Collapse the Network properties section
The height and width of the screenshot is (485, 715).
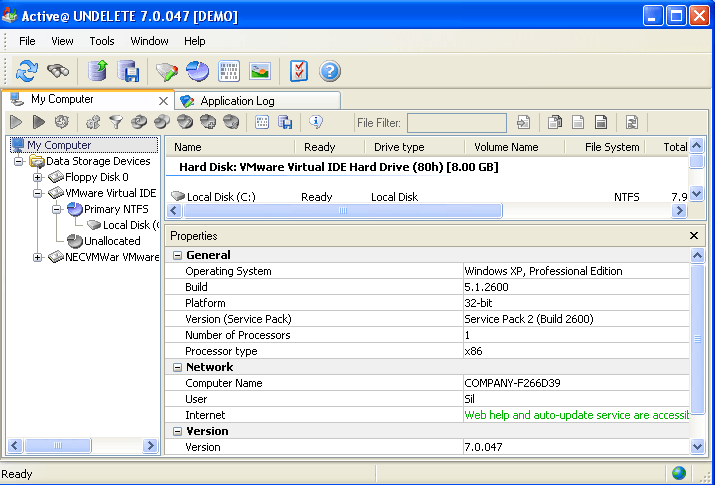[177, 367]
